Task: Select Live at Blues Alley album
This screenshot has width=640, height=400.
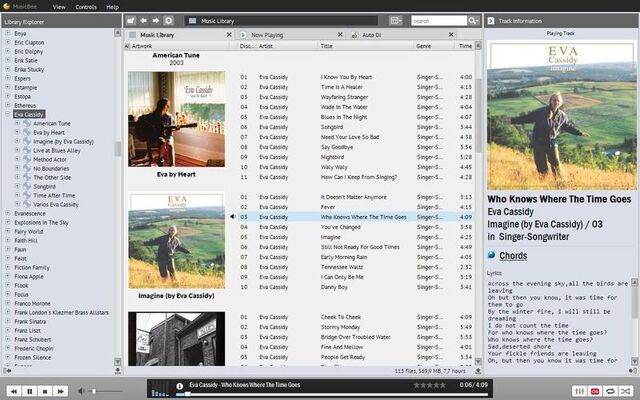Action: pyautogui.click(x=57, y=151)
